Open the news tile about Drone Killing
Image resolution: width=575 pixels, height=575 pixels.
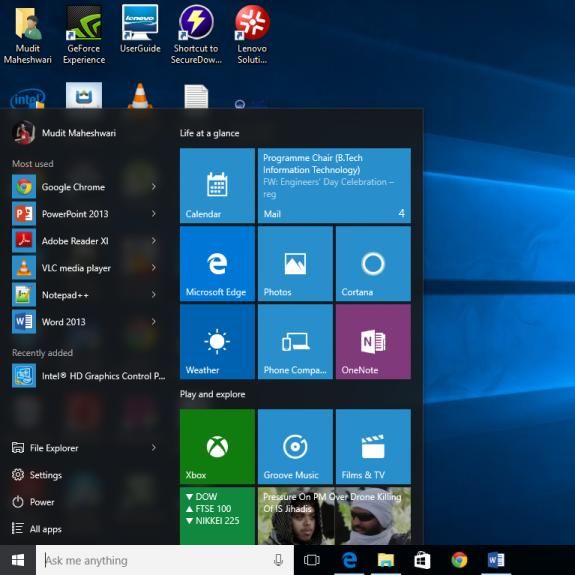pos(334,516)
